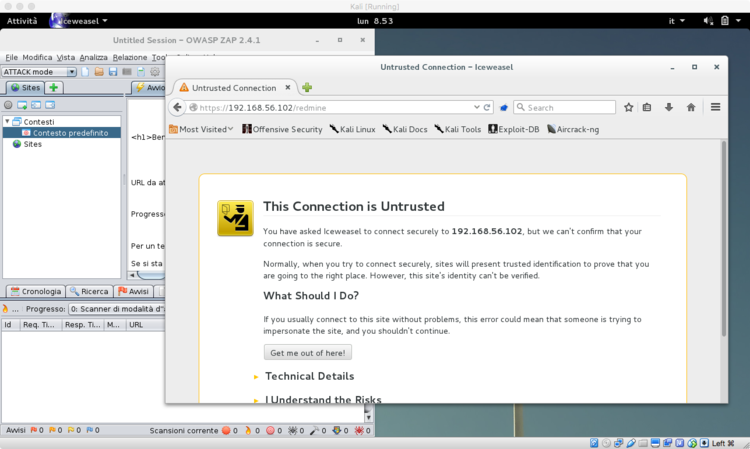Add a new ZAP panel tab with green plus
This screenshot has height=449, width=750.
click(54, 88)
